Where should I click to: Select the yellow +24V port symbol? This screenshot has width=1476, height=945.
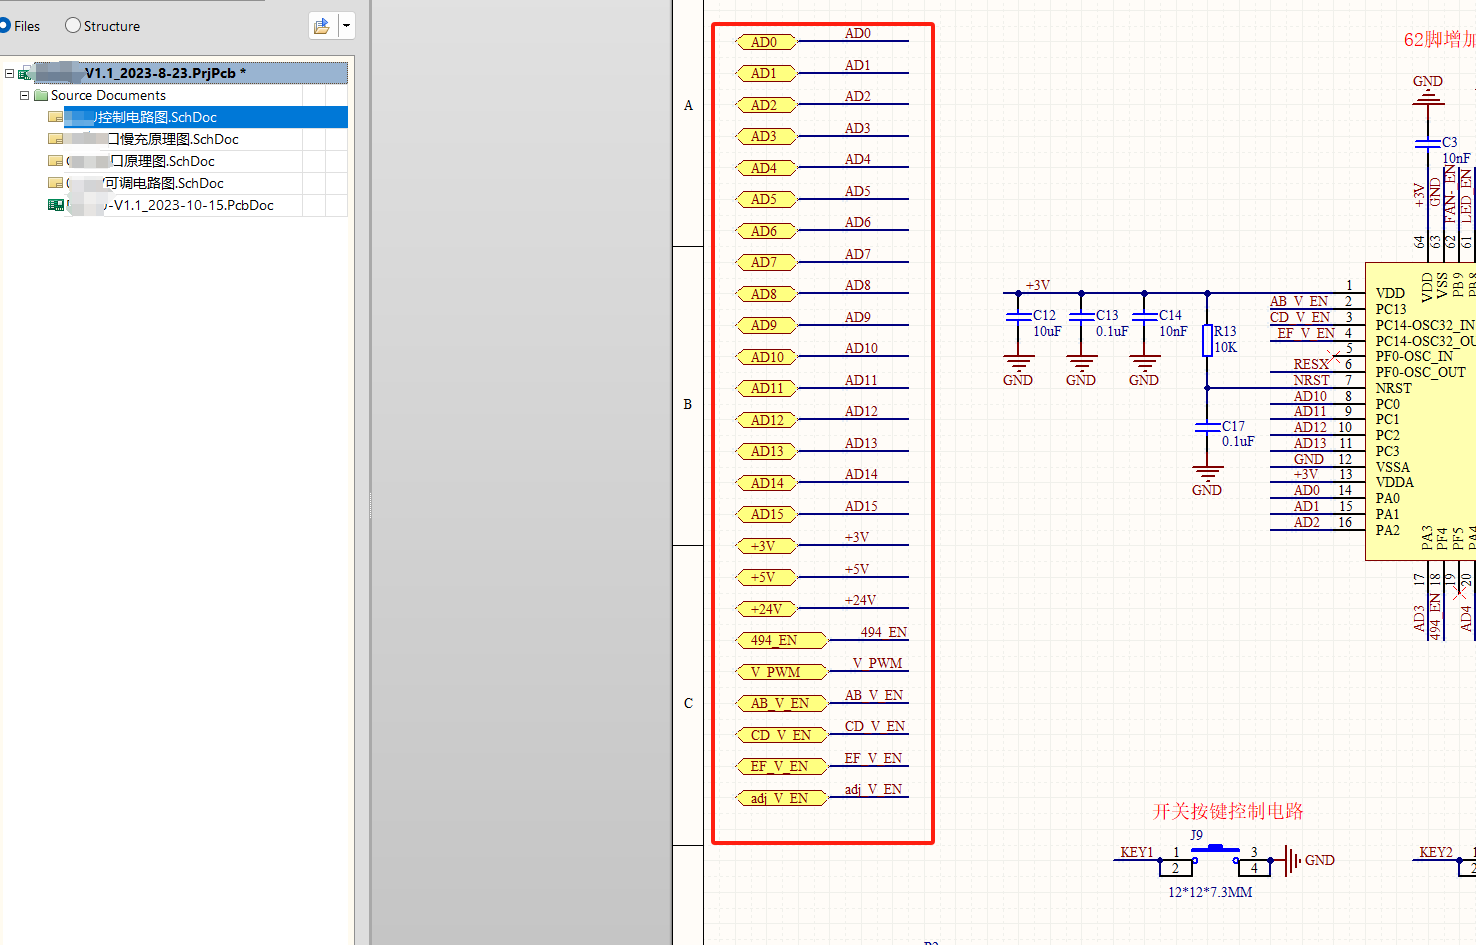(766, 609)
